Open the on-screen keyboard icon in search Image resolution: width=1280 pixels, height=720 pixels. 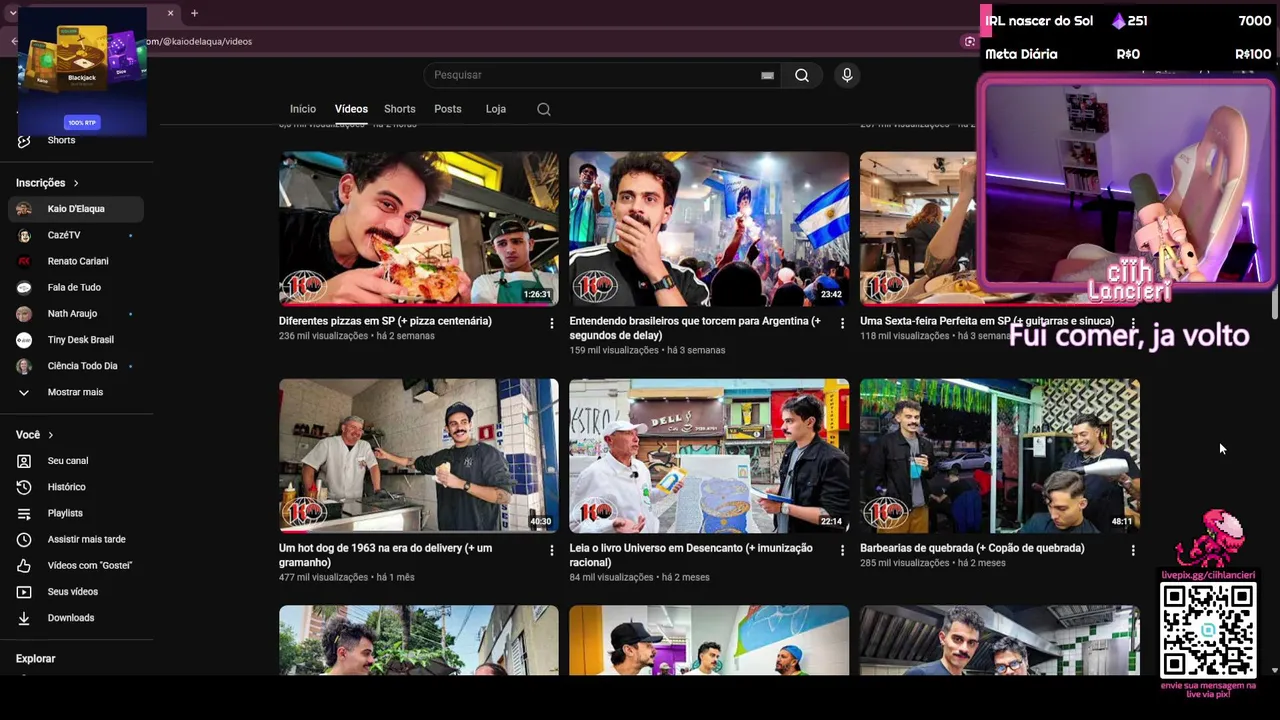click(767, 75)
